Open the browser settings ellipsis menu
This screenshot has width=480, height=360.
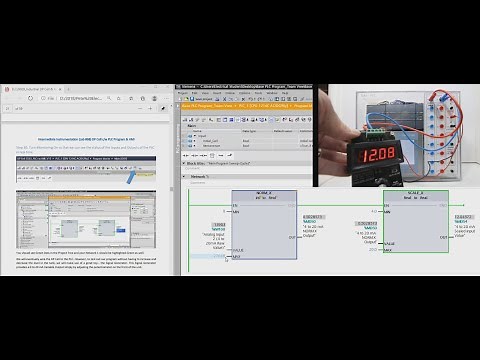[x=166, y=98]
